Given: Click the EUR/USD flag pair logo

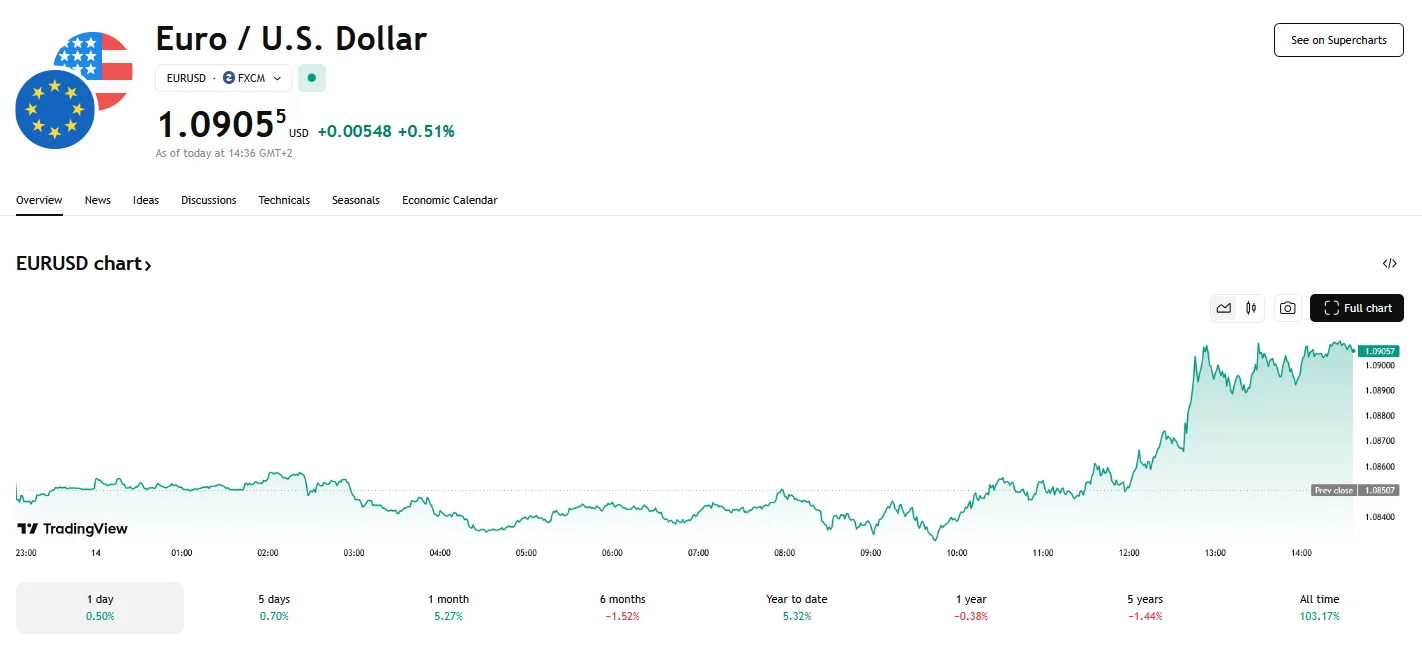Looking at the screenshot, I should point(74,90).
